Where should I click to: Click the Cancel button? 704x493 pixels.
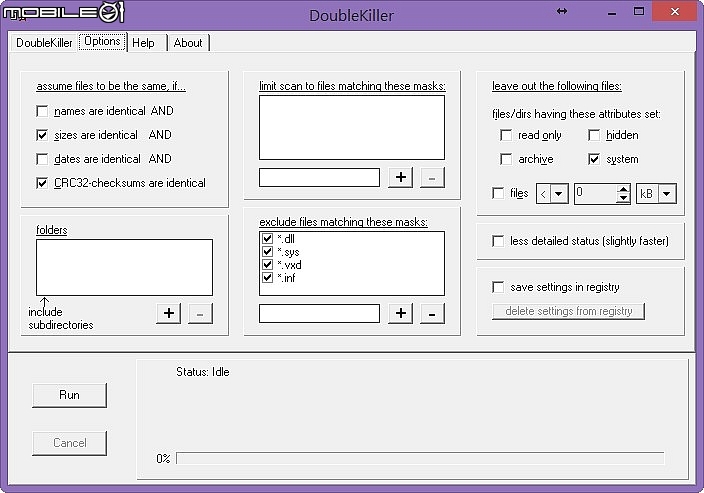(x=69, y=443)
